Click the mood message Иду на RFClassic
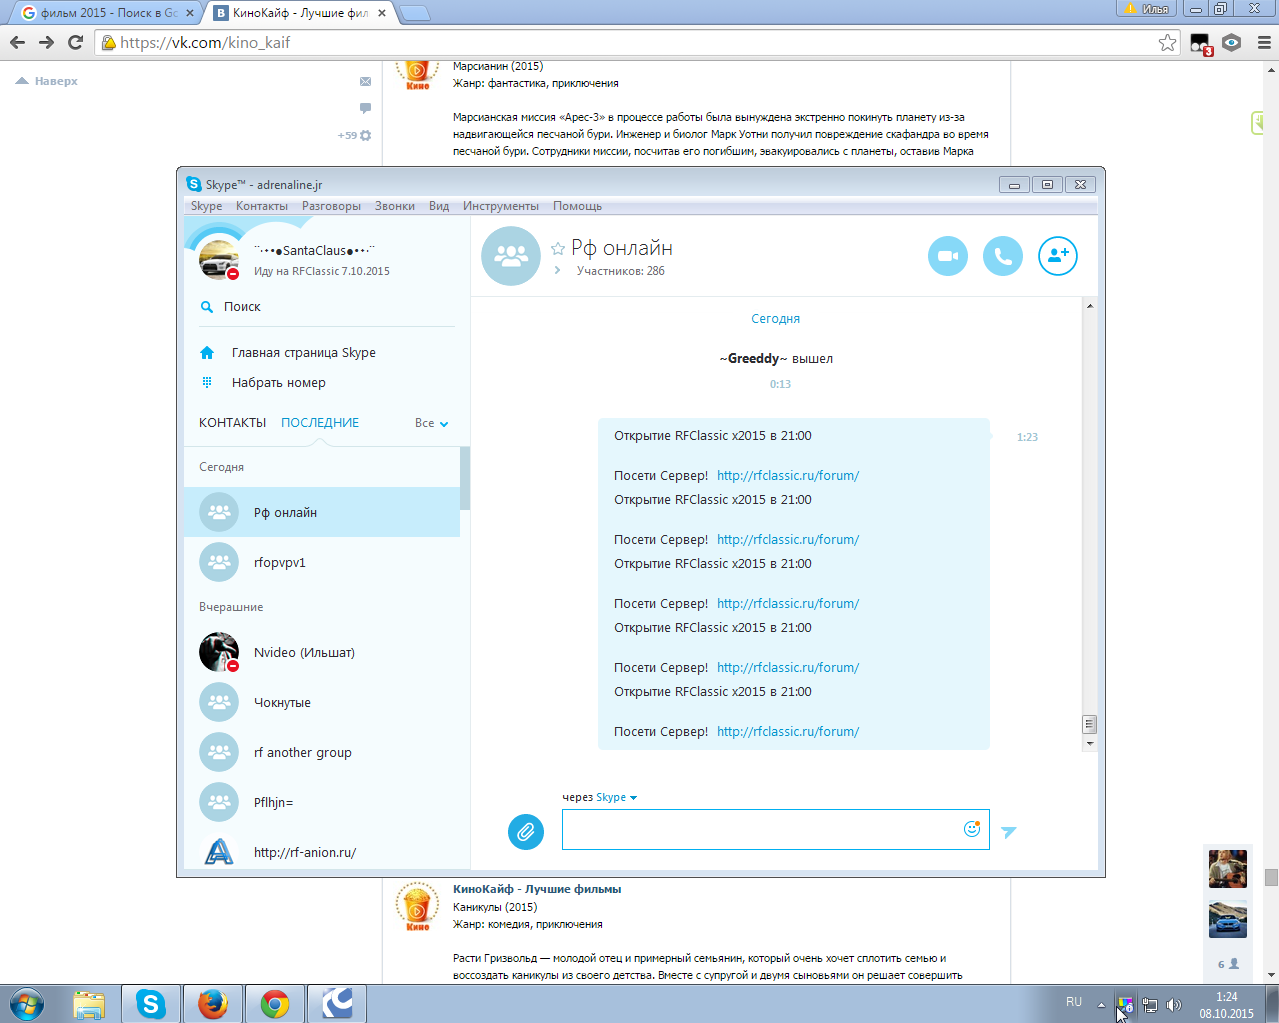This screenshot has height=1023, width=1279. (x=322, y=271)
